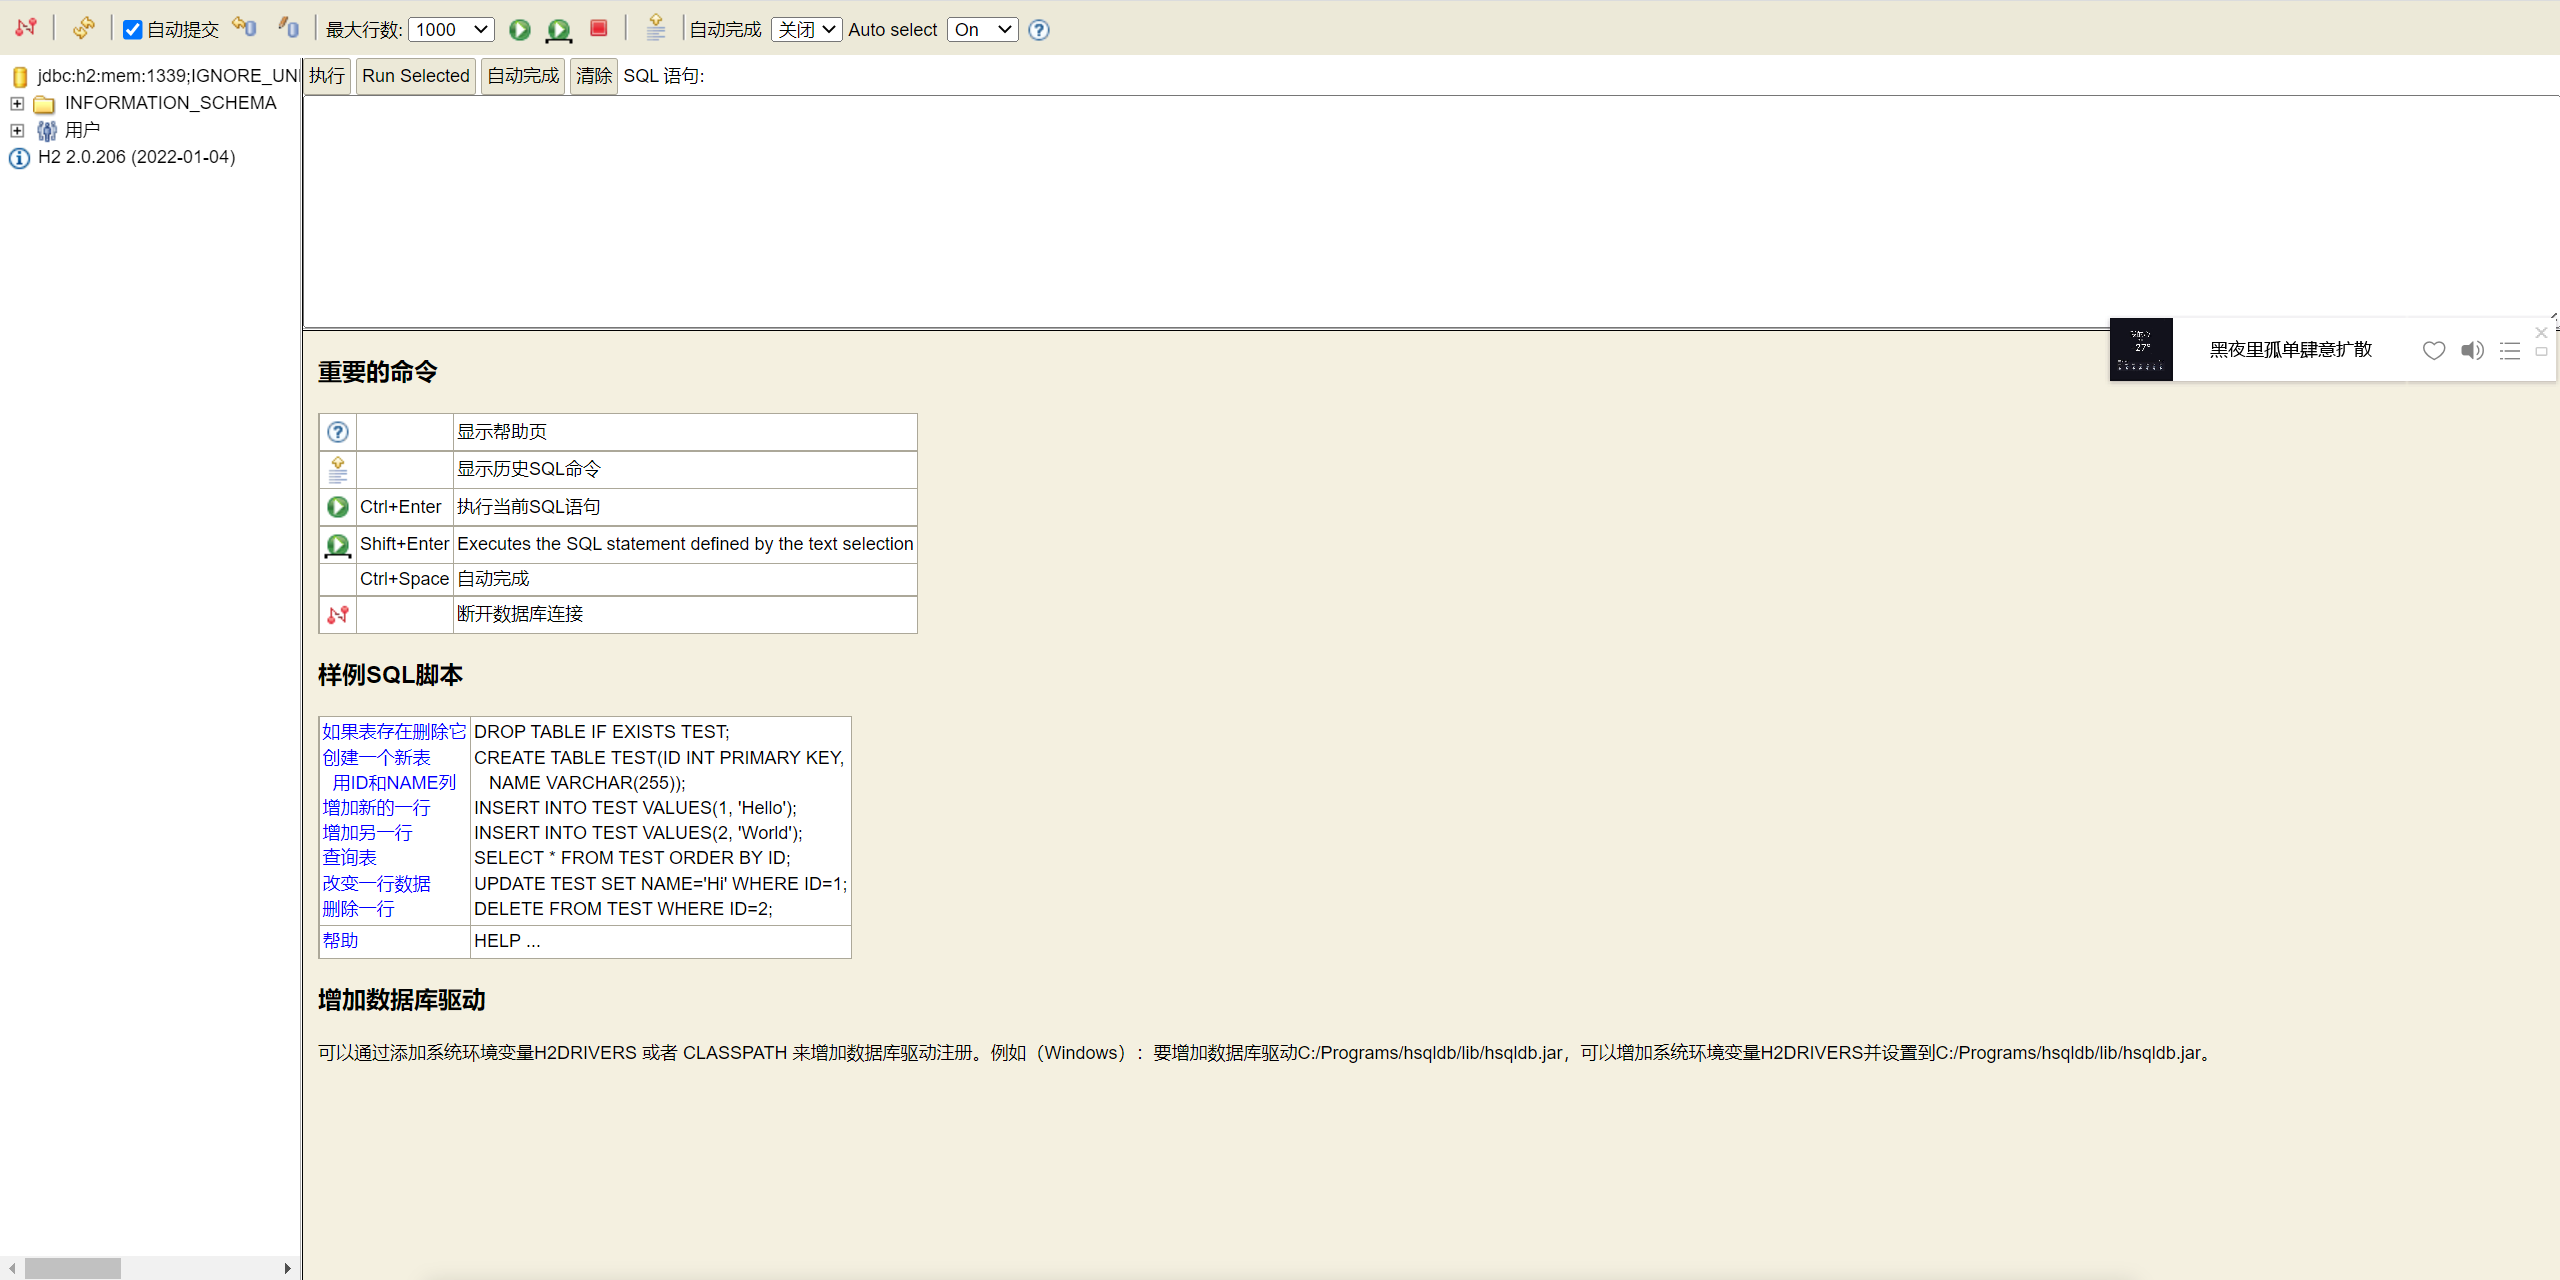This screenshot has width=2560, height=1280.
Task: Click the 清除 clear button
Action: pyautogui.click(x=594, y=76)
